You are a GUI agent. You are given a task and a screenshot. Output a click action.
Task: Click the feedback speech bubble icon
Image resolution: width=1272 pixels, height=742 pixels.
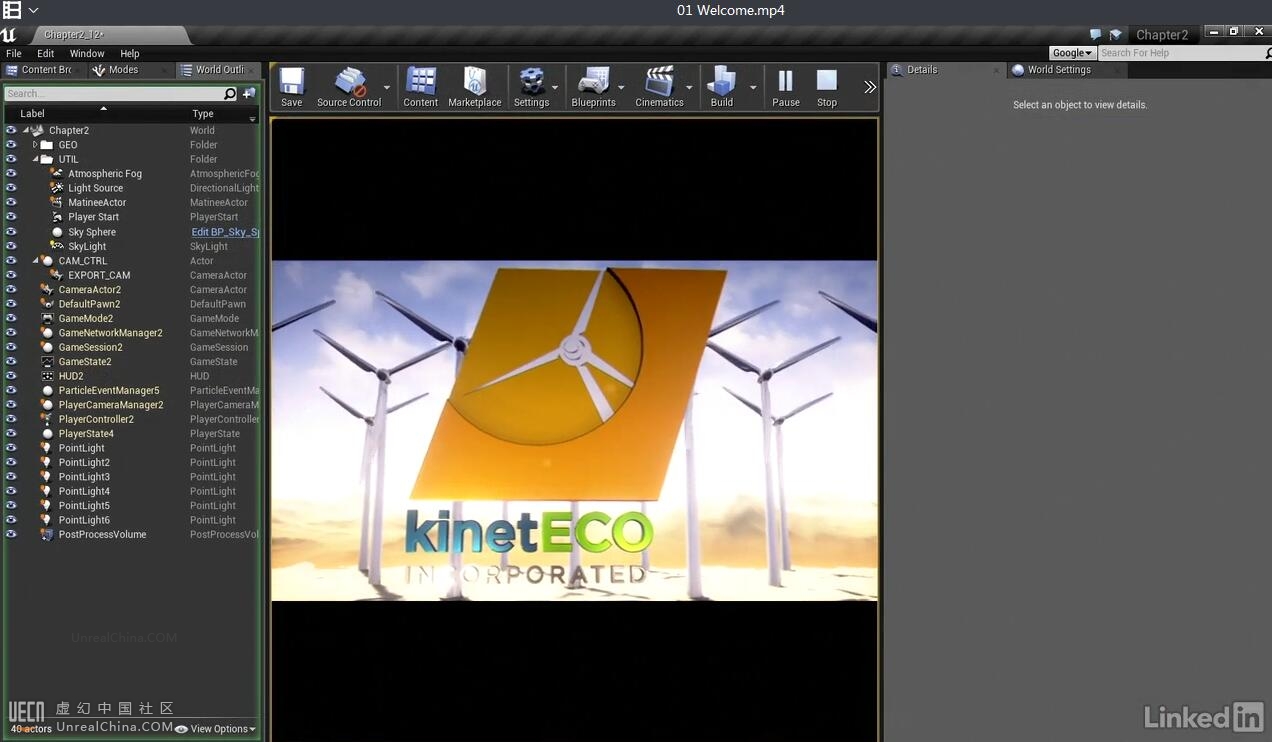coord(1096,35)
